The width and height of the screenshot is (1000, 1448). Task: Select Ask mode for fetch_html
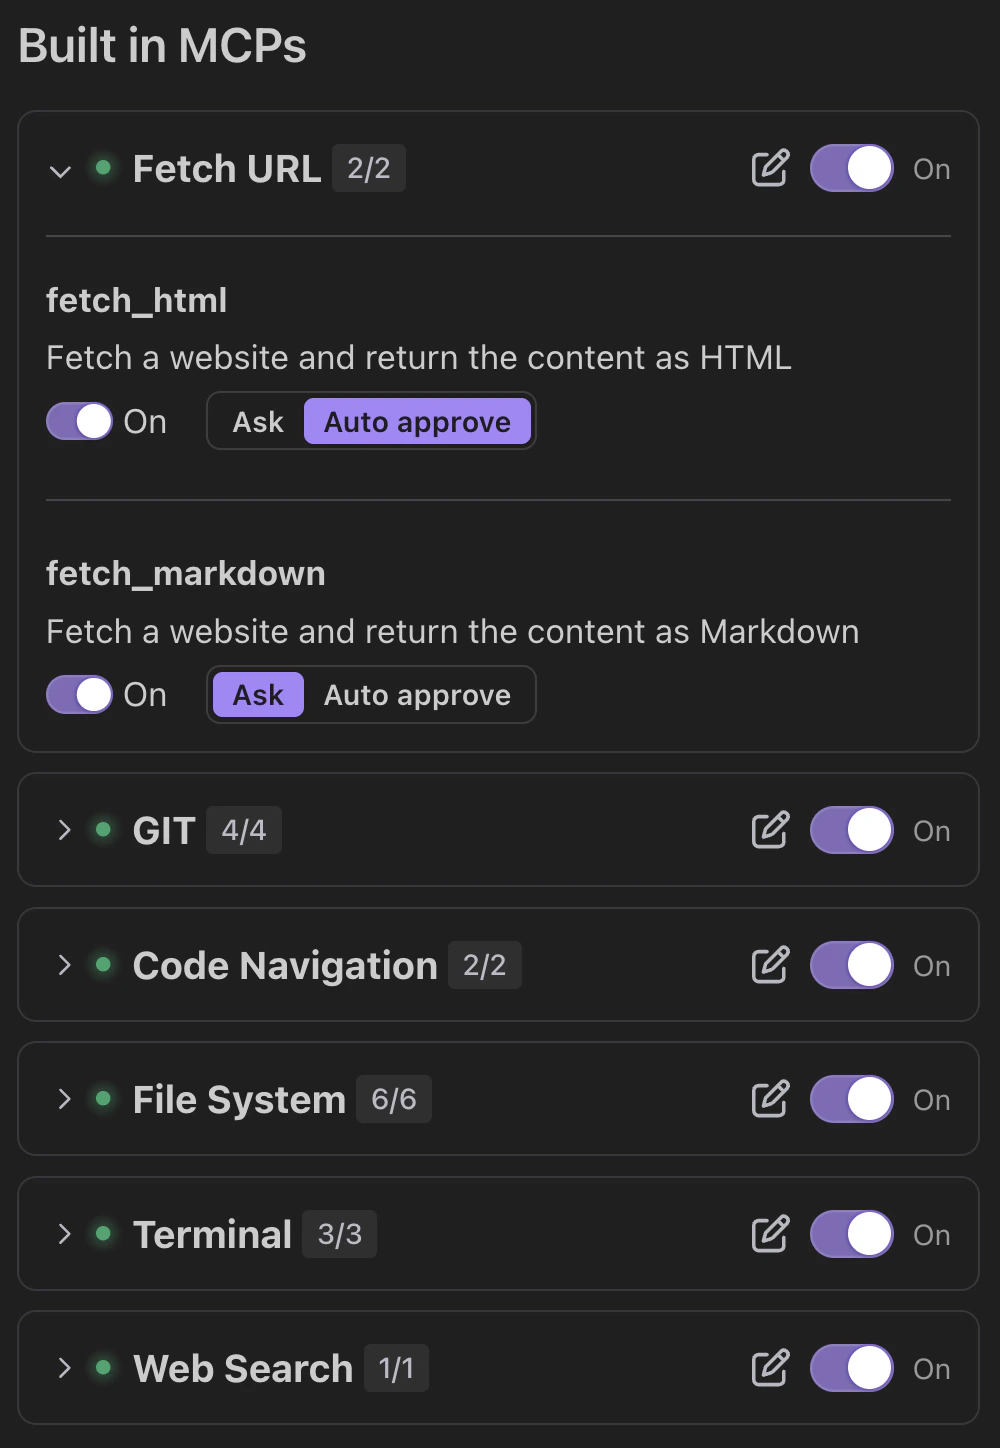pyautogui.click(x=256, y=421)
